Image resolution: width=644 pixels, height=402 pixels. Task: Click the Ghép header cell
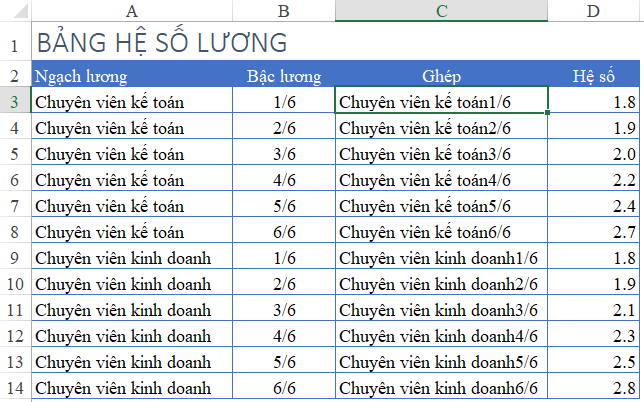(442, 74)
